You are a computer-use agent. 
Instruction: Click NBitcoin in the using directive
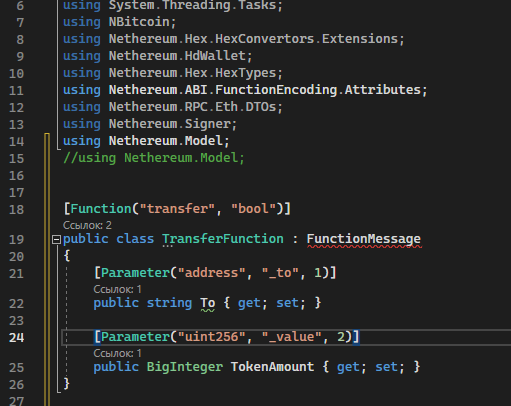tap(139, 22)
